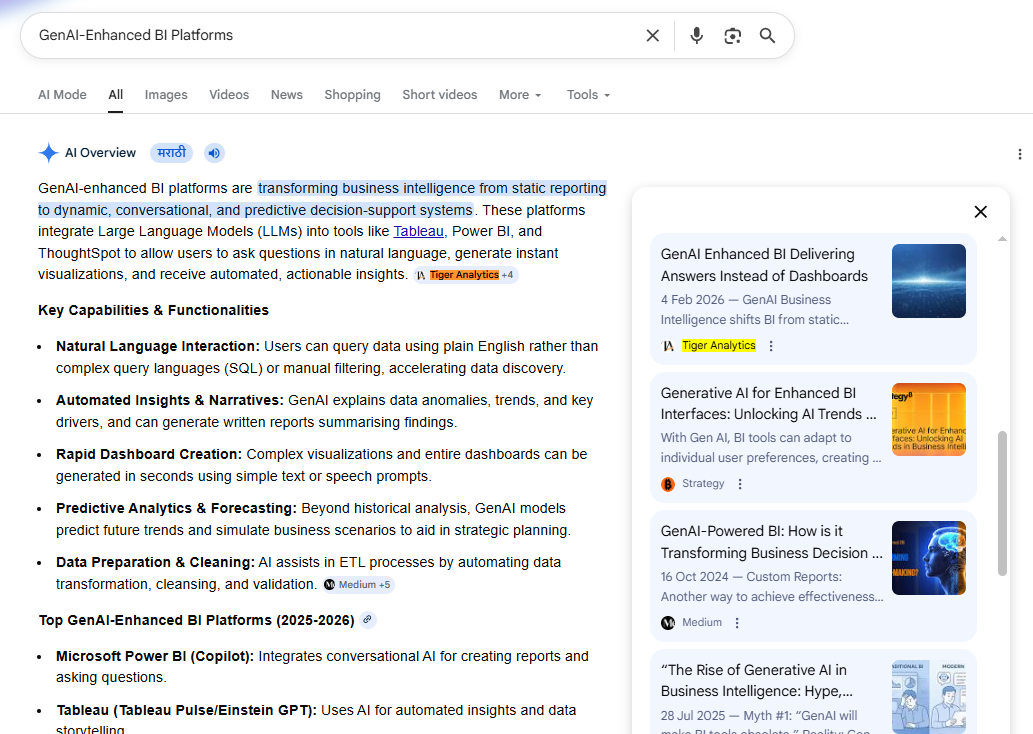1033x734 pixels.
Task: Open Generative AI for Enhanced BI Interfaces article
Action: click(x=768, y=403)
